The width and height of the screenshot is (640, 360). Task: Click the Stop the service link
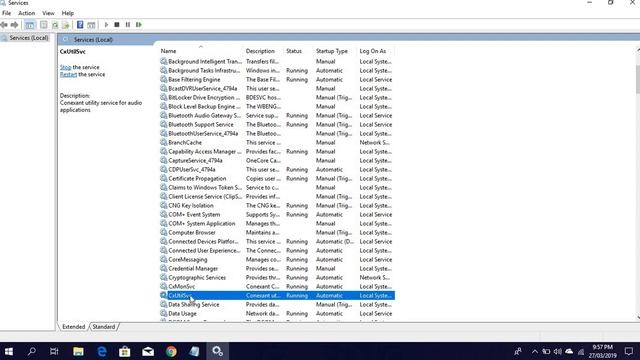tap(65, 67)
